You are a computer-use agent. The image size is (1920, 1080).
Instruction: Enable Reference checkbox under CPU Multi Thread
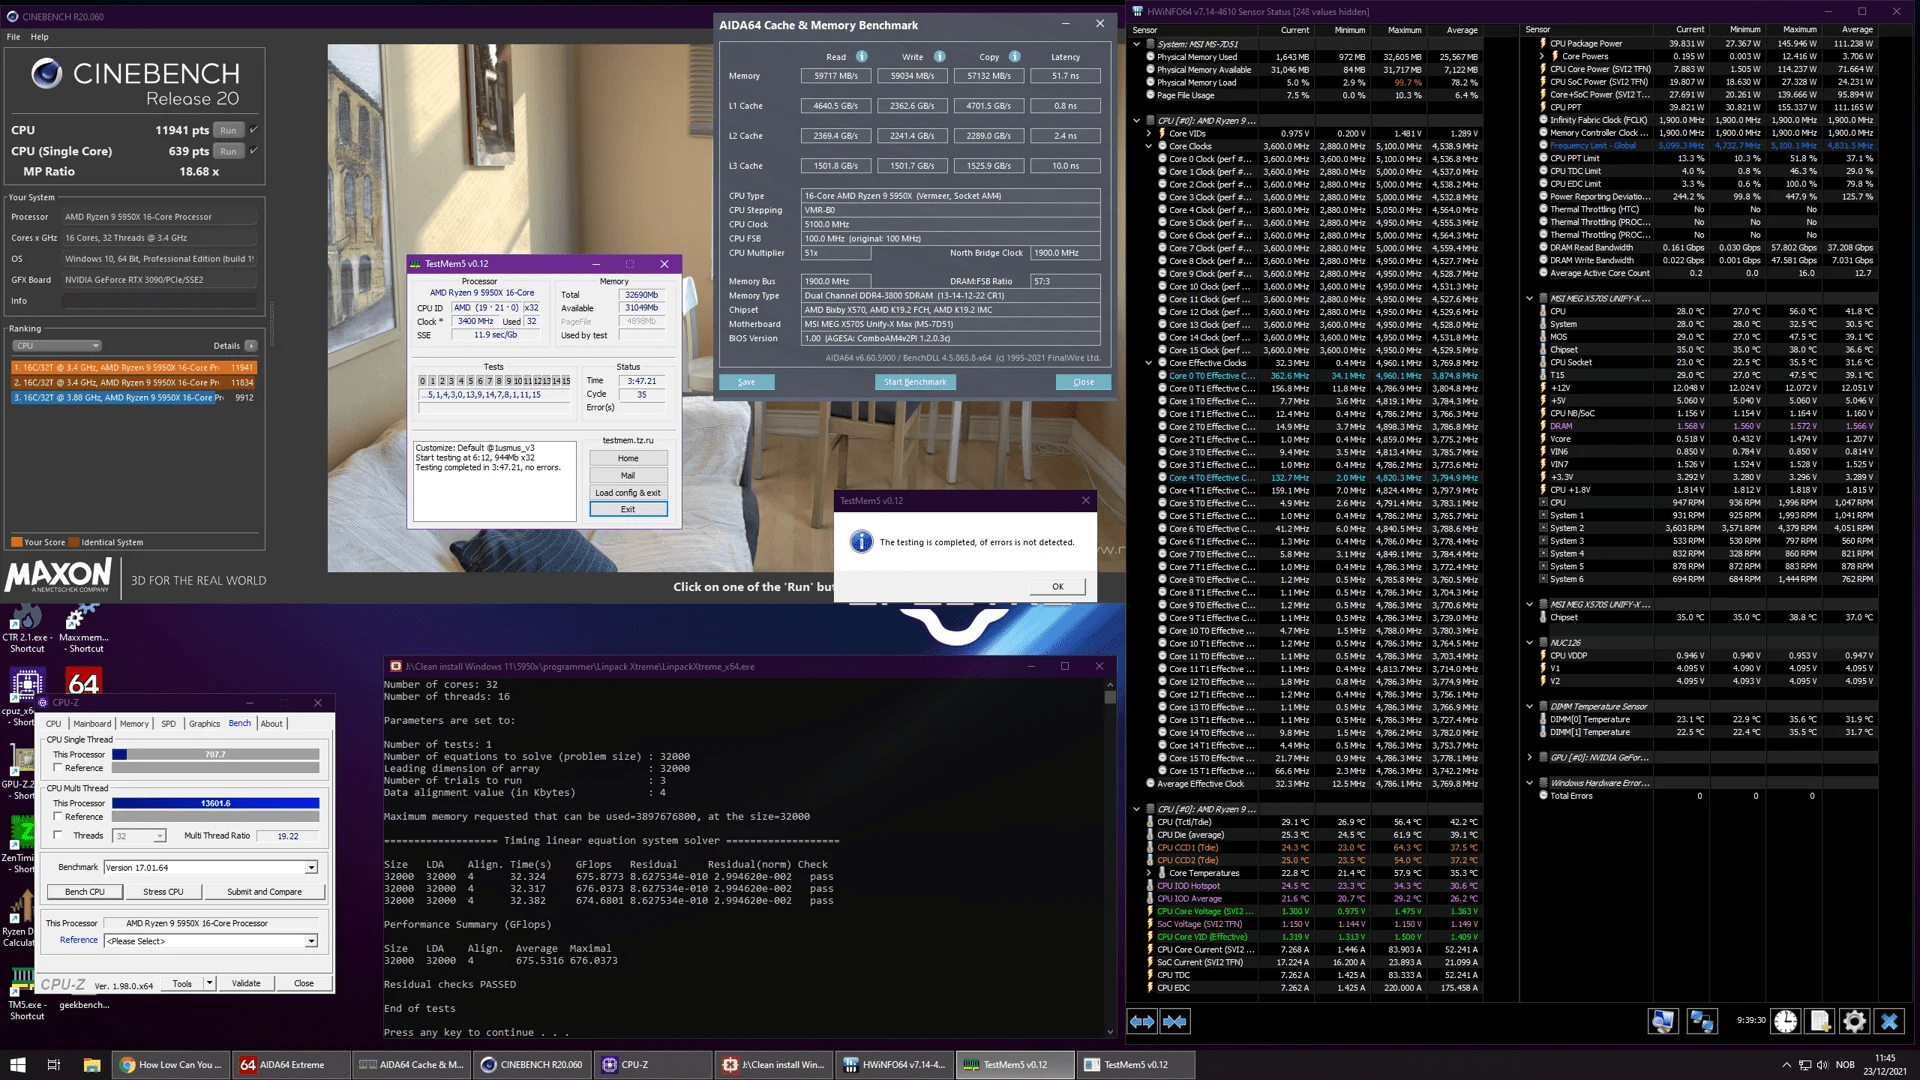click(x=58, y=817)
